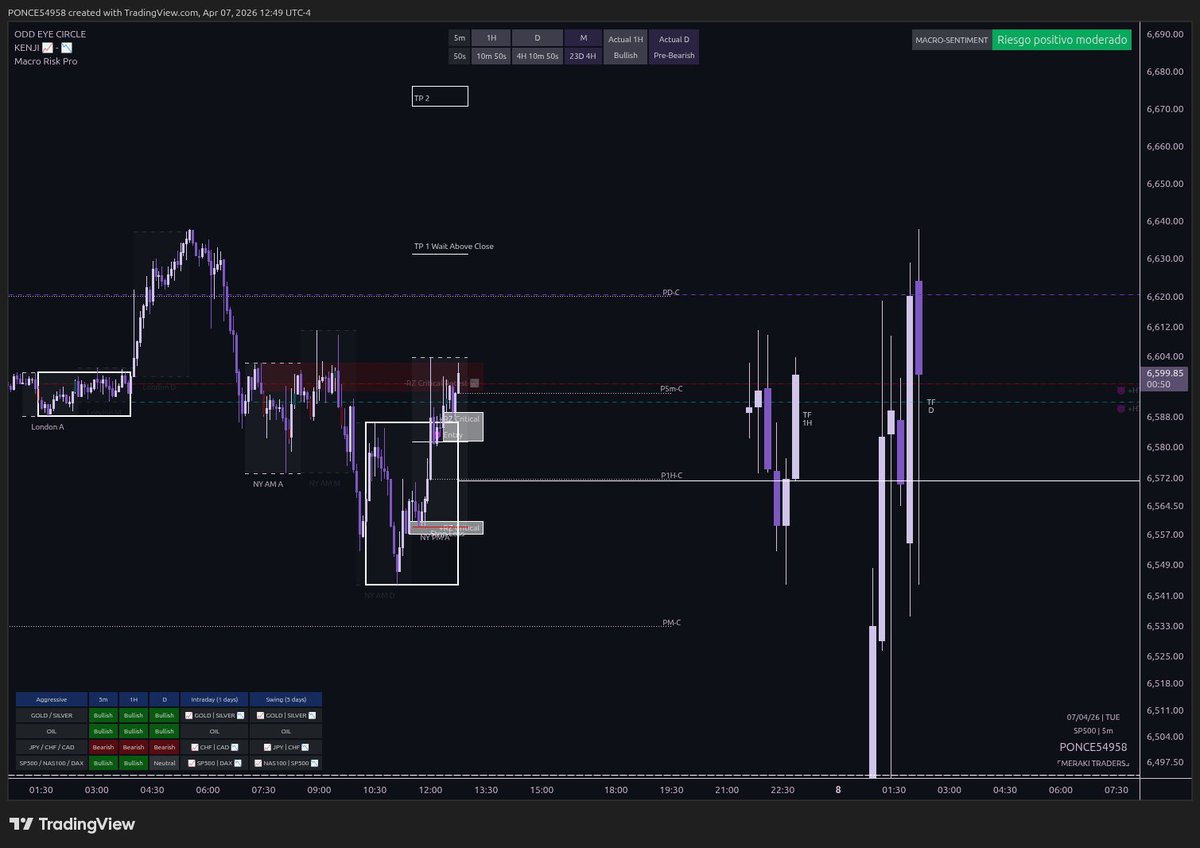Click chart-up icon before NAS100 | SP500
This screenshot has height=848, width=1200.
(258, 763)
